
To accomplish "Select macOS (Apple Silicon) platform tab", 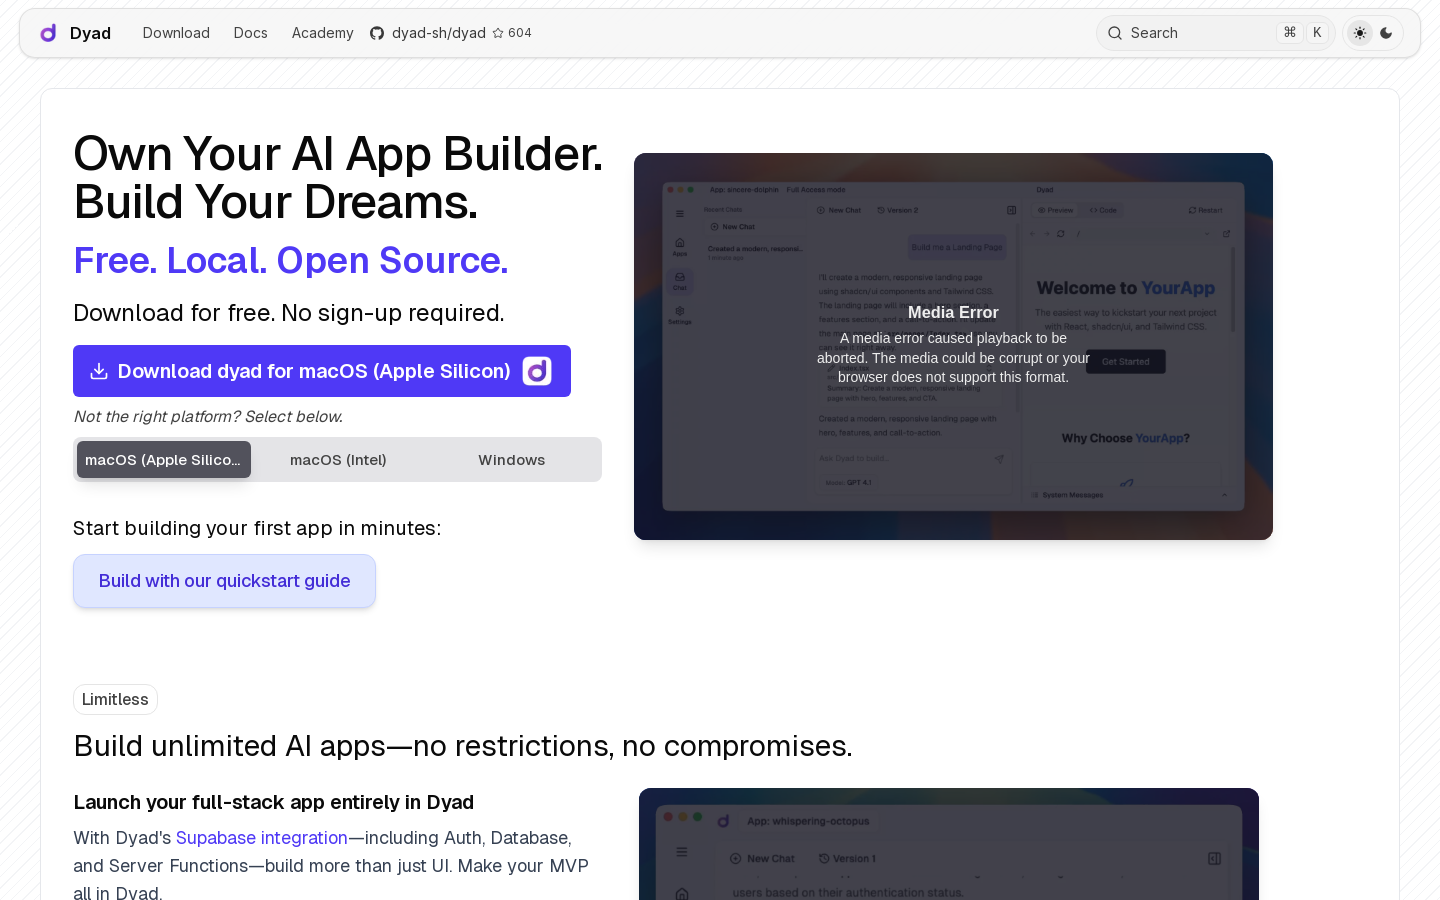I will (164, 460).
